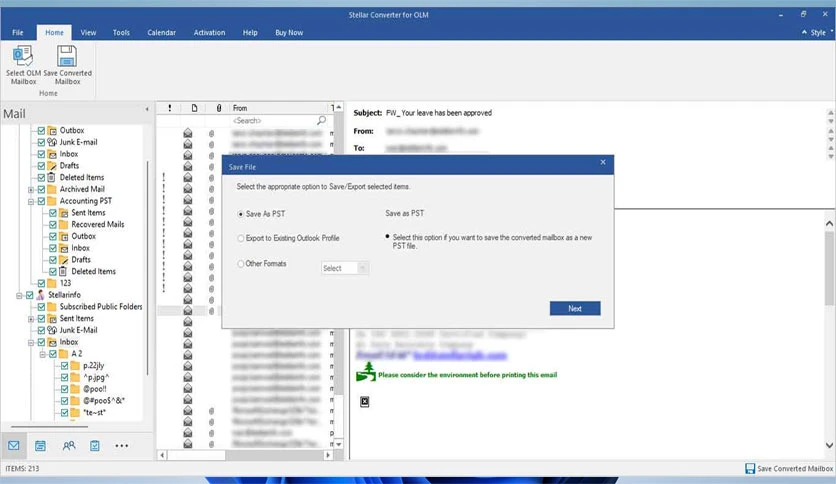This screenshot has width=836, height=484.
Task: Uncheck the Accounting PST folder checkbox
Action: (41, 201)
